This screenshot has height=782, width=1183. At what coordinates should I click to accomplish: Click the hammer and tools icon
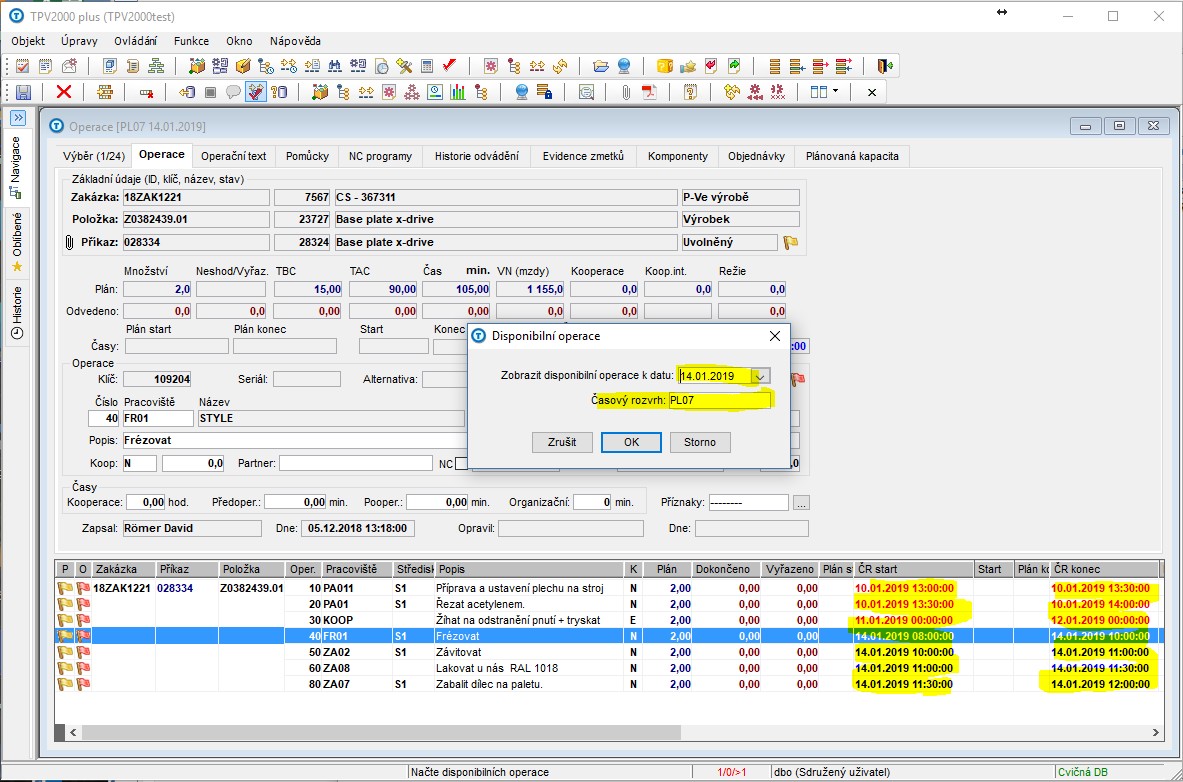pyautogui.click(x=404, y=66)
